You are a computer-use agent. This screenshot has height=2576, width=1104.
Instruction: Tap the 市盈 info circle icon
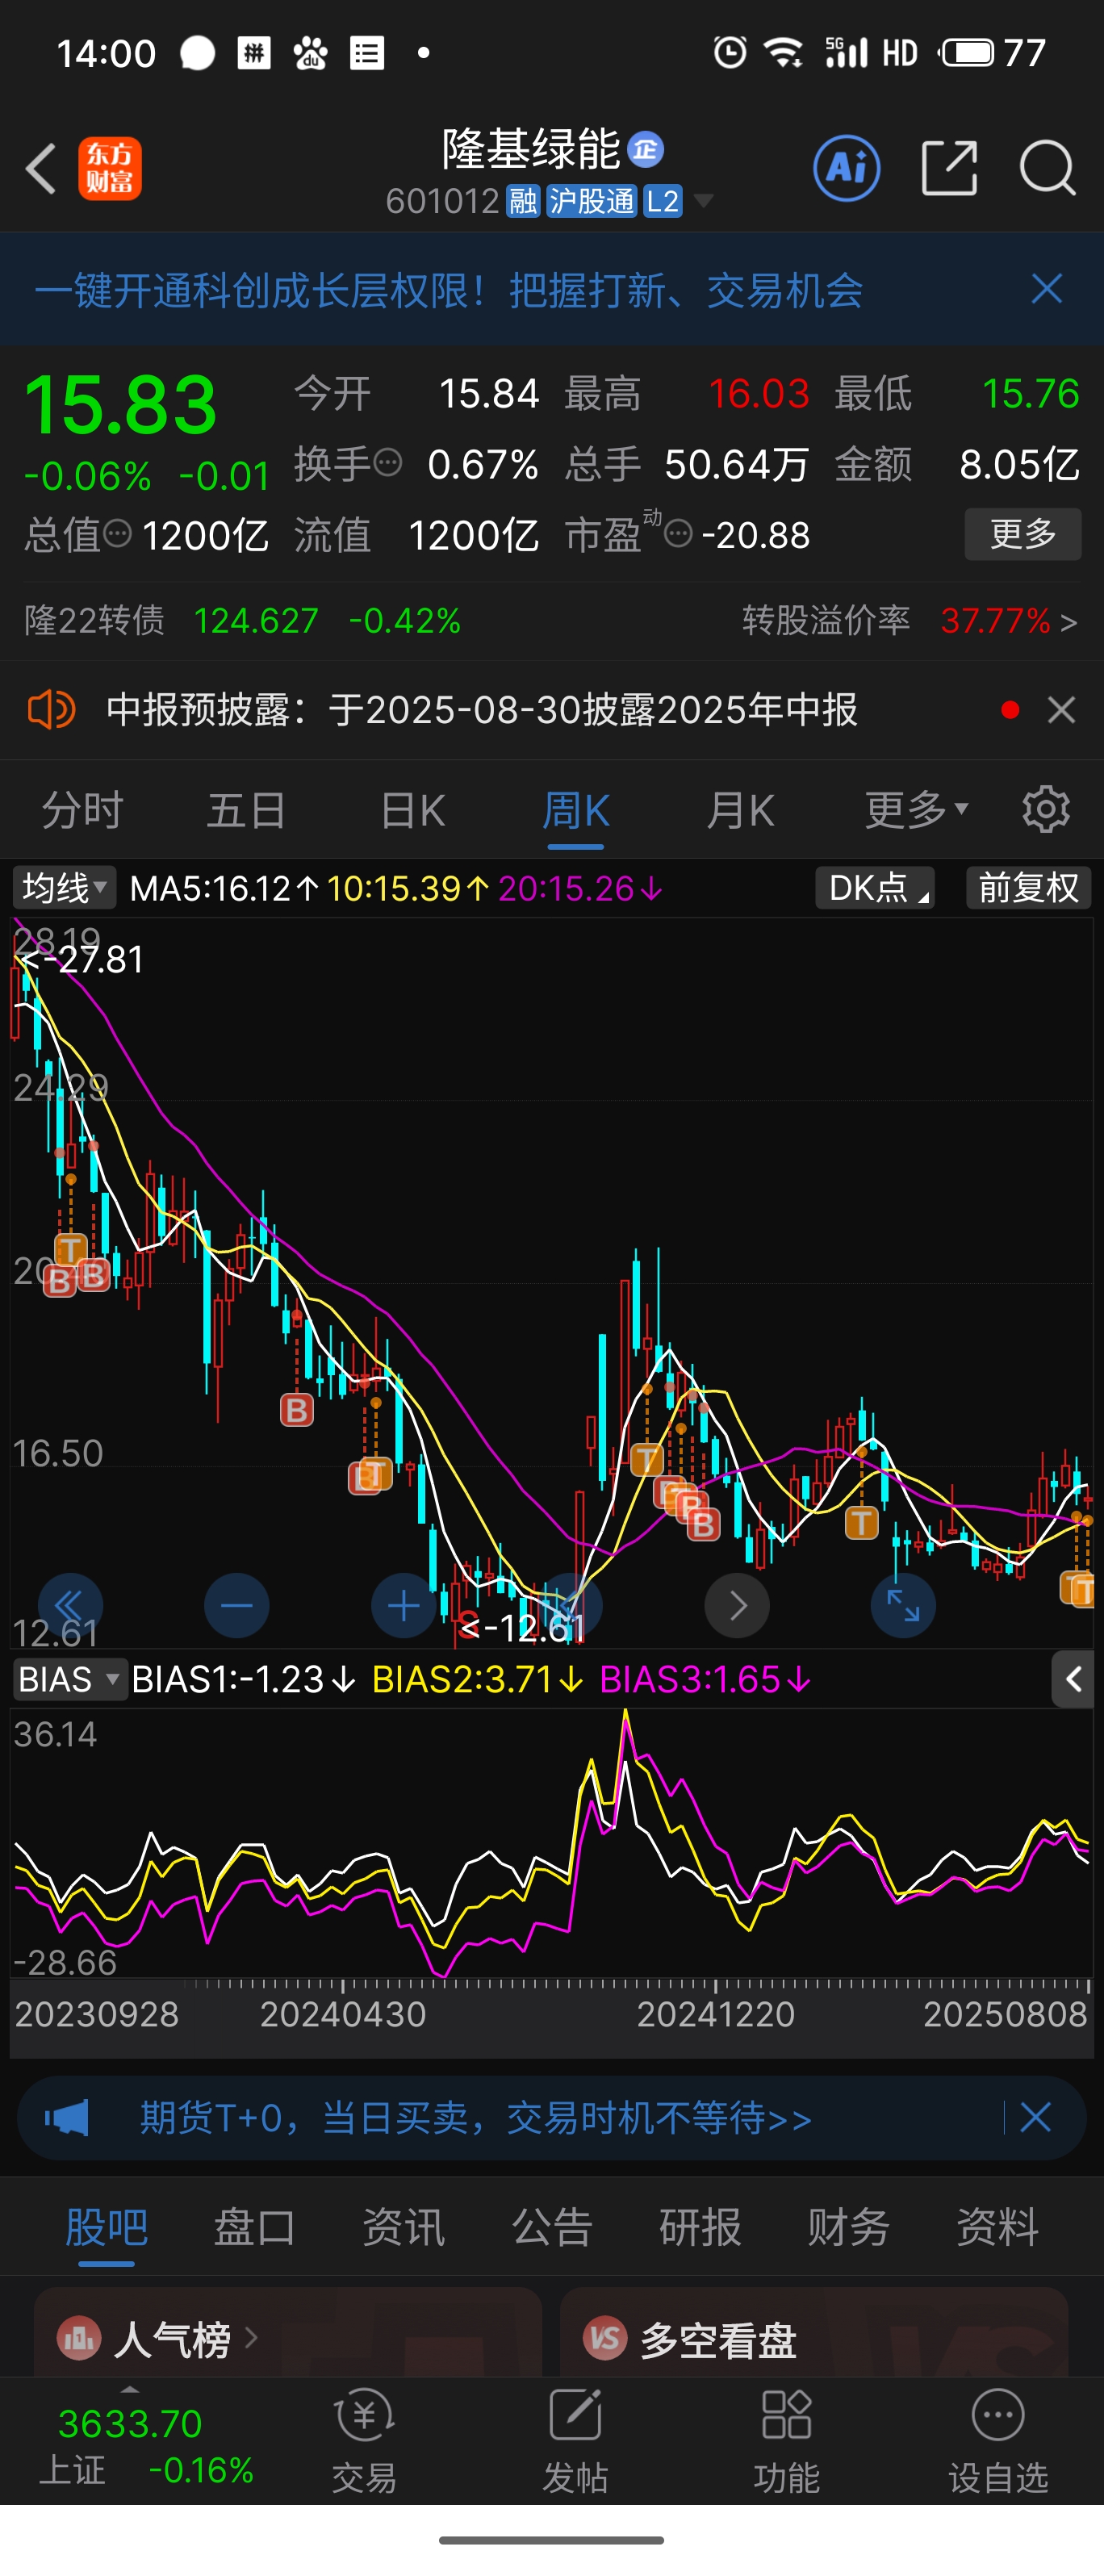(678, 533)
